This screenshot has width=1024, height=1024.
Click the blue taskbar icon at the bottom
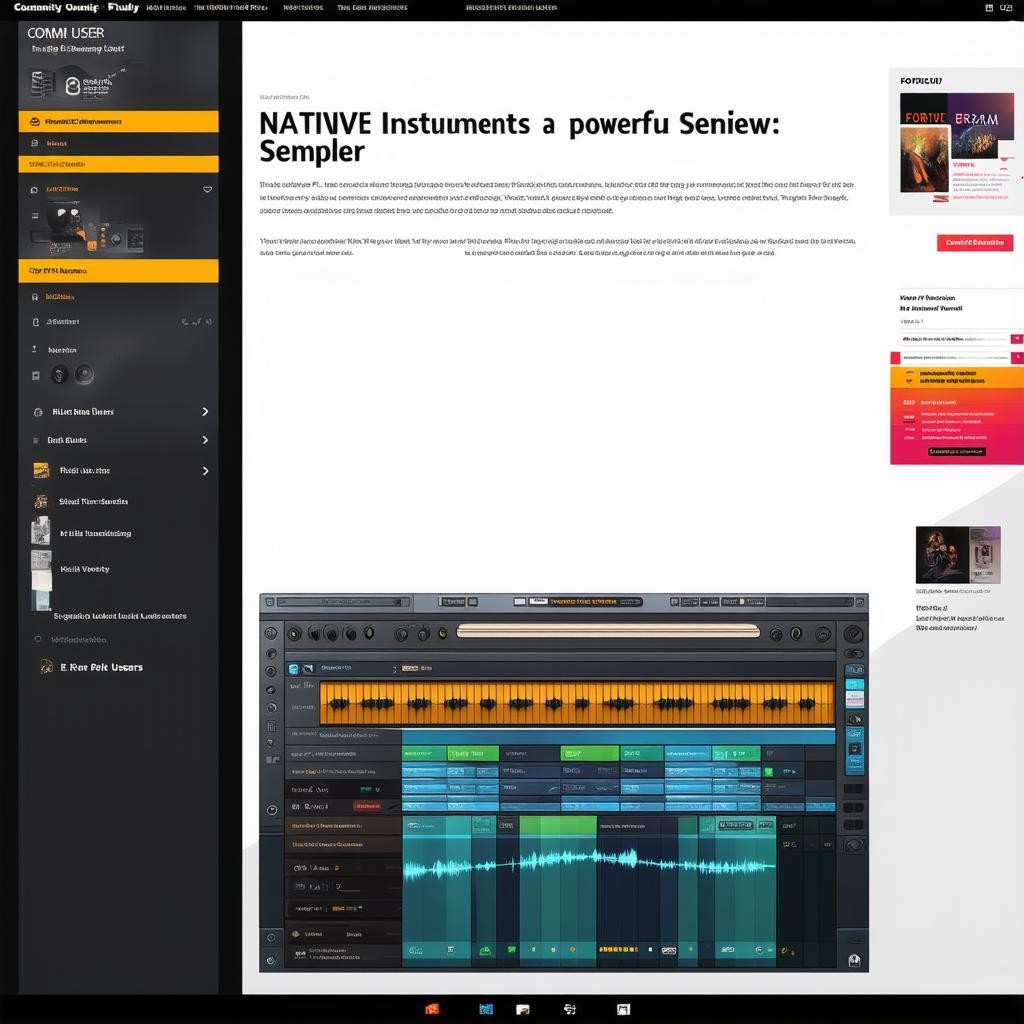pyautogui.click(x=486, y=1009)
